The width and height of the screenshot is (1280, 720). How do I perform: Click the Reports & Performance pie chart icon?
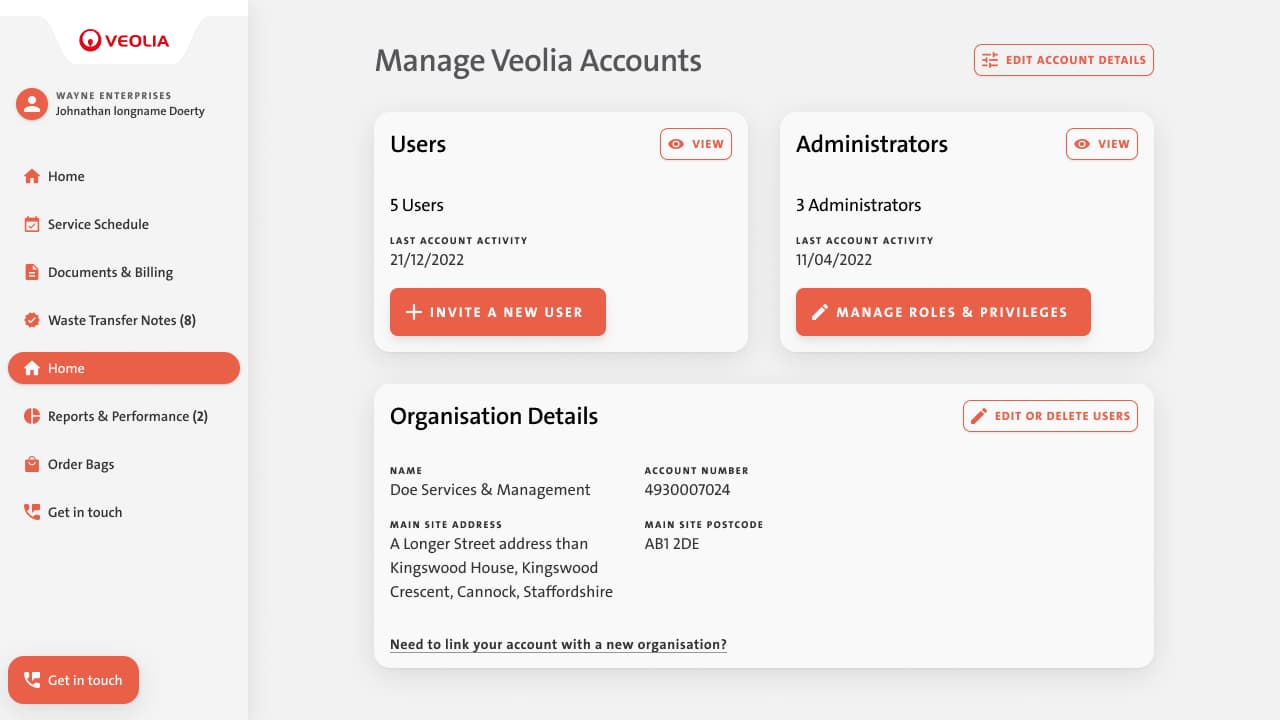(x=32, y=416)
